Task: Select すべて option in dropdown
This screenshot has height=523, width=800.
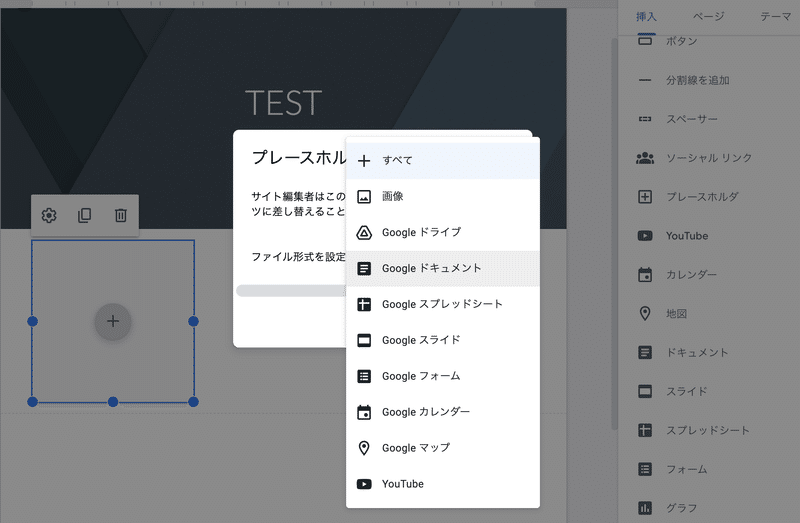Action: [442, 161]
